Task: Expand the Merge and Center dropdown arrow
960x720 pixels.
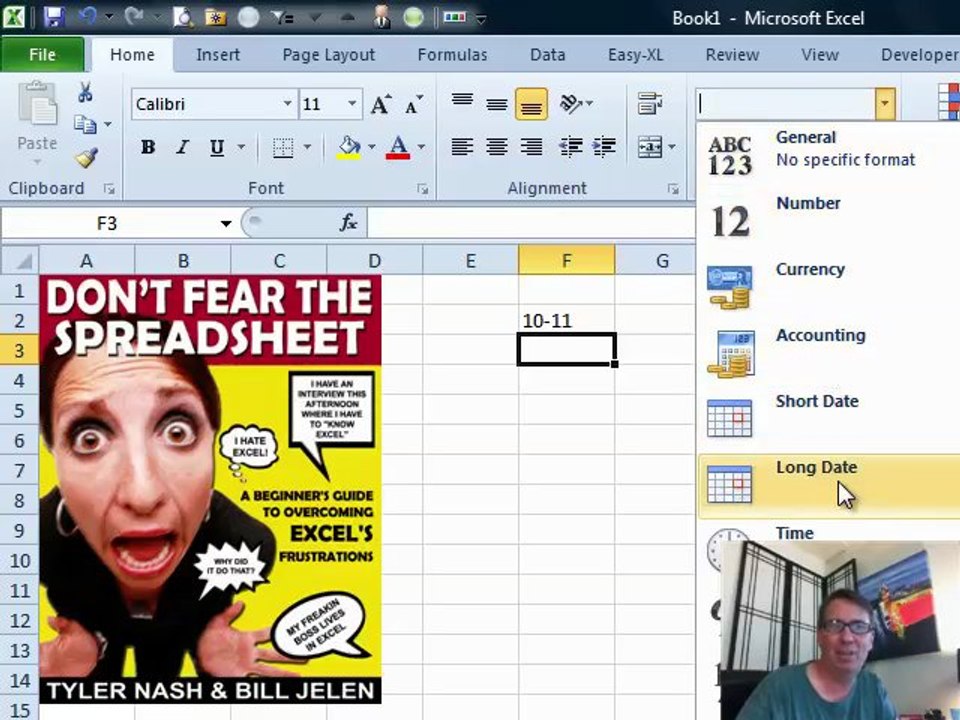Action: point(672,147)
